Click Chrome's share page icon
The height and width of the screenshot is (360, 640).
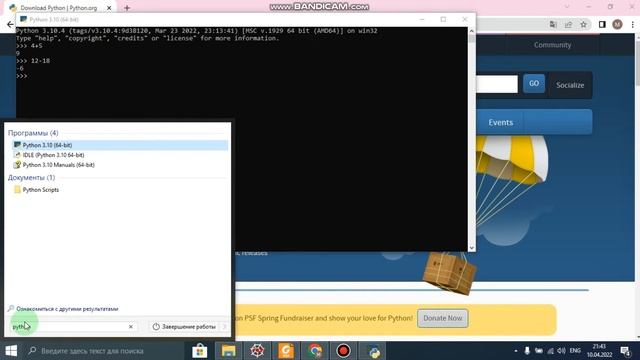(569, 24)
